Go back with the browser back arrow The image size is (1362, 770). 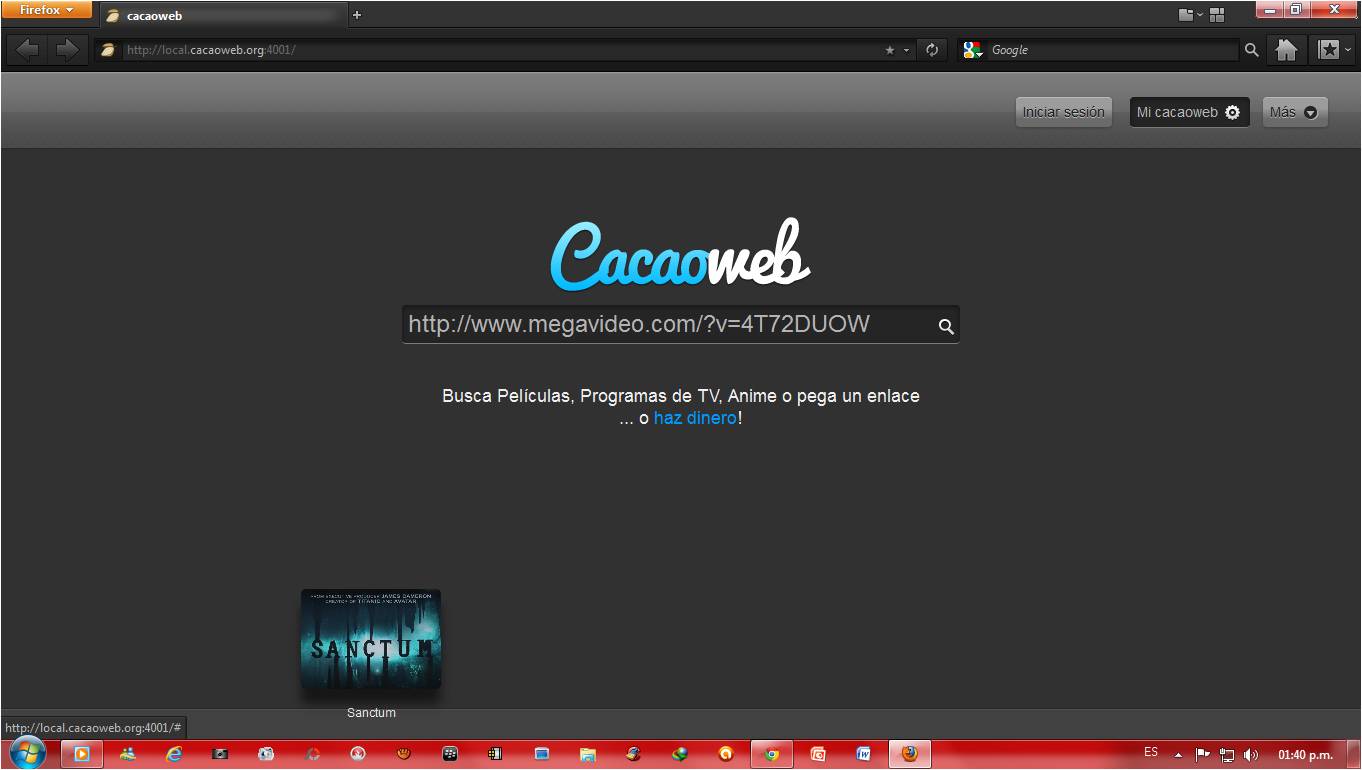(27, 50)
